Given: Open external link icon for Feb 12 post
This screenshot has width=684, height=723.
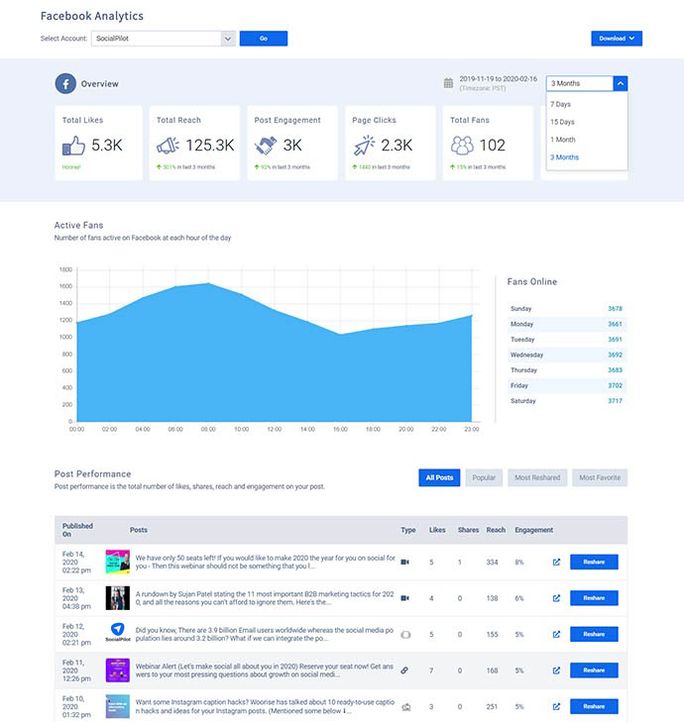Looking at the screenshot, I should click(556, 634).
